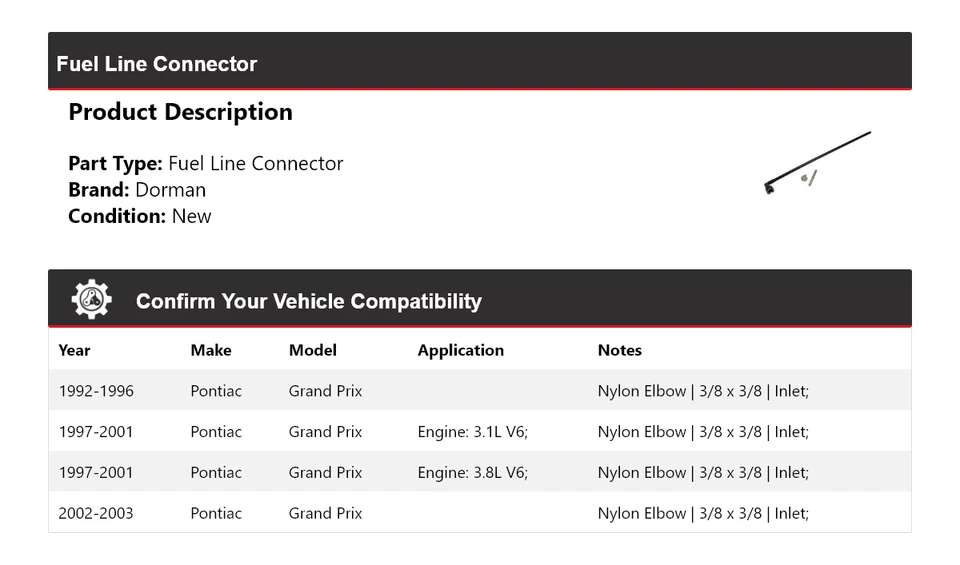Open the fuel line connector product image

tap(817, 162)
